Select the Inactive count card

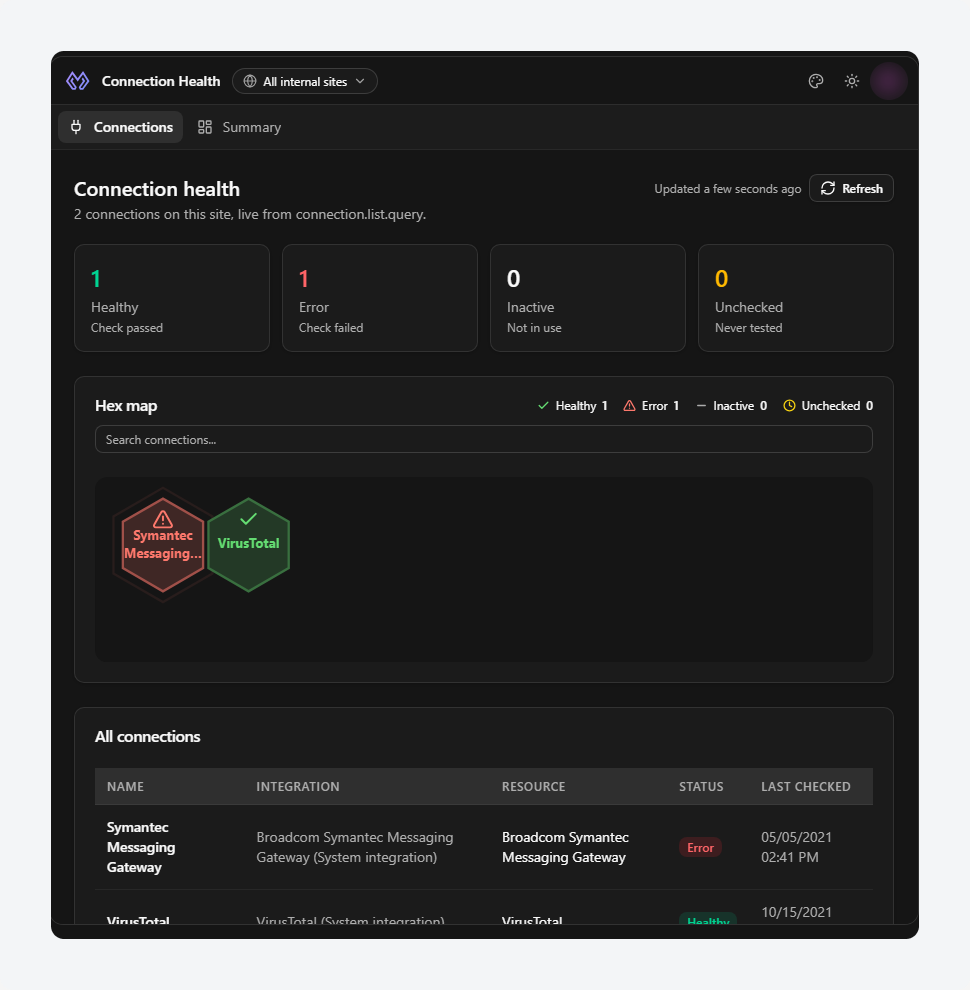587,298
